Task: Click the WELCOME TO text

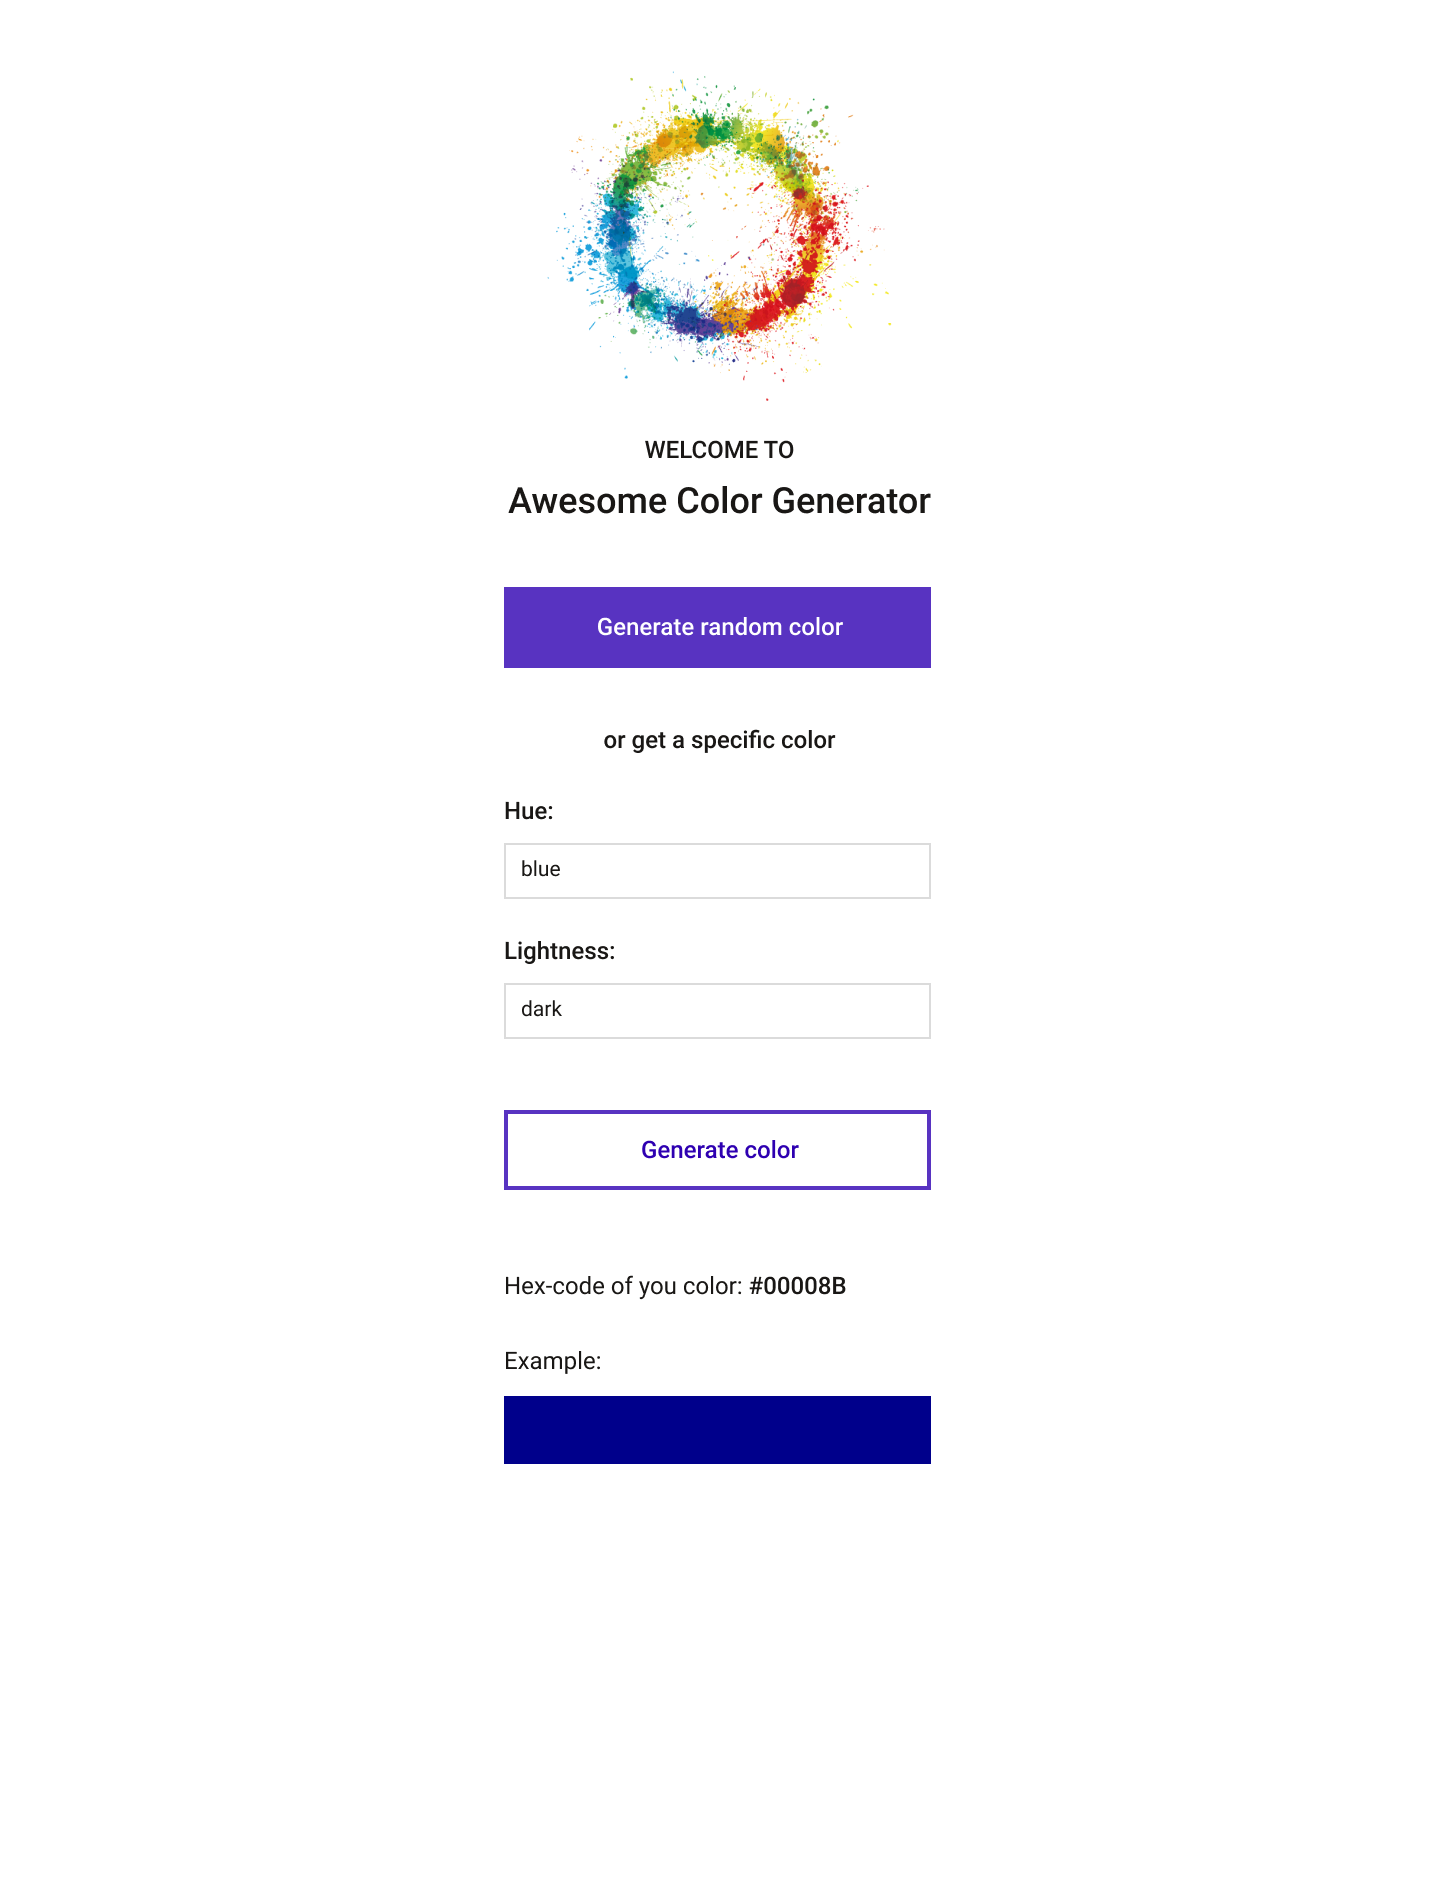Action: 718,449
